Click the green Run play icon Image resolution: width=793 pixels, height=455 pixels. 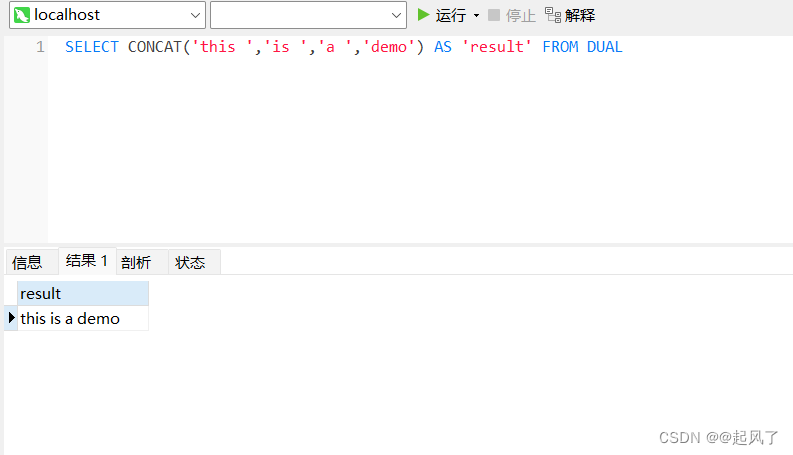pyautogui.click(x=423, y=15)
